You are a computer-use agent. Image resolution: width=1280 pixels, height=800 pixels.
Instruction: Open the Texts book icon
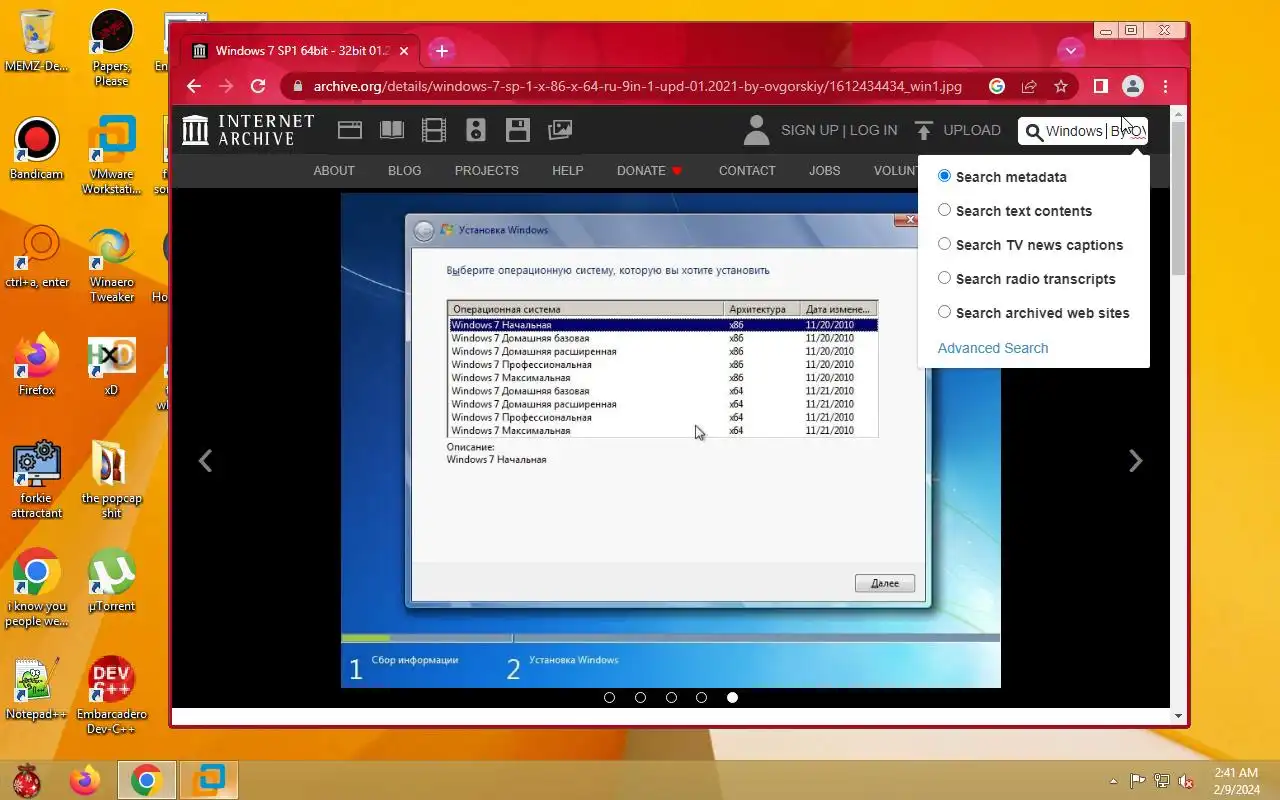(391, 130)
